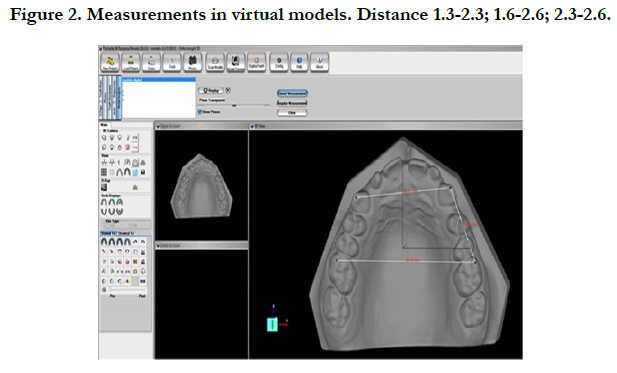Screen dimensions: 617x373
Task: Click the Help toolbar icon
Action: 299,62
